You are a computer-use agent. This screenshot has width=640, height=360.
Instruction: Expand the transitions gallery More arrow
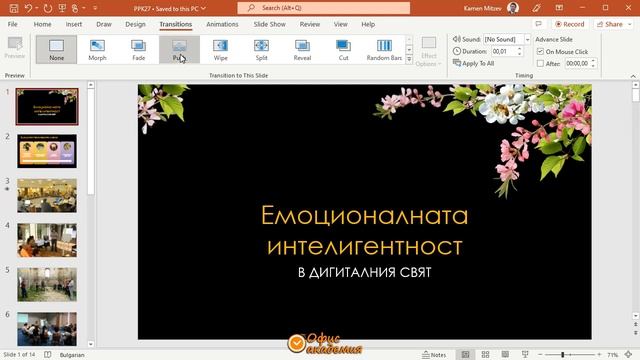pos(409,59)
